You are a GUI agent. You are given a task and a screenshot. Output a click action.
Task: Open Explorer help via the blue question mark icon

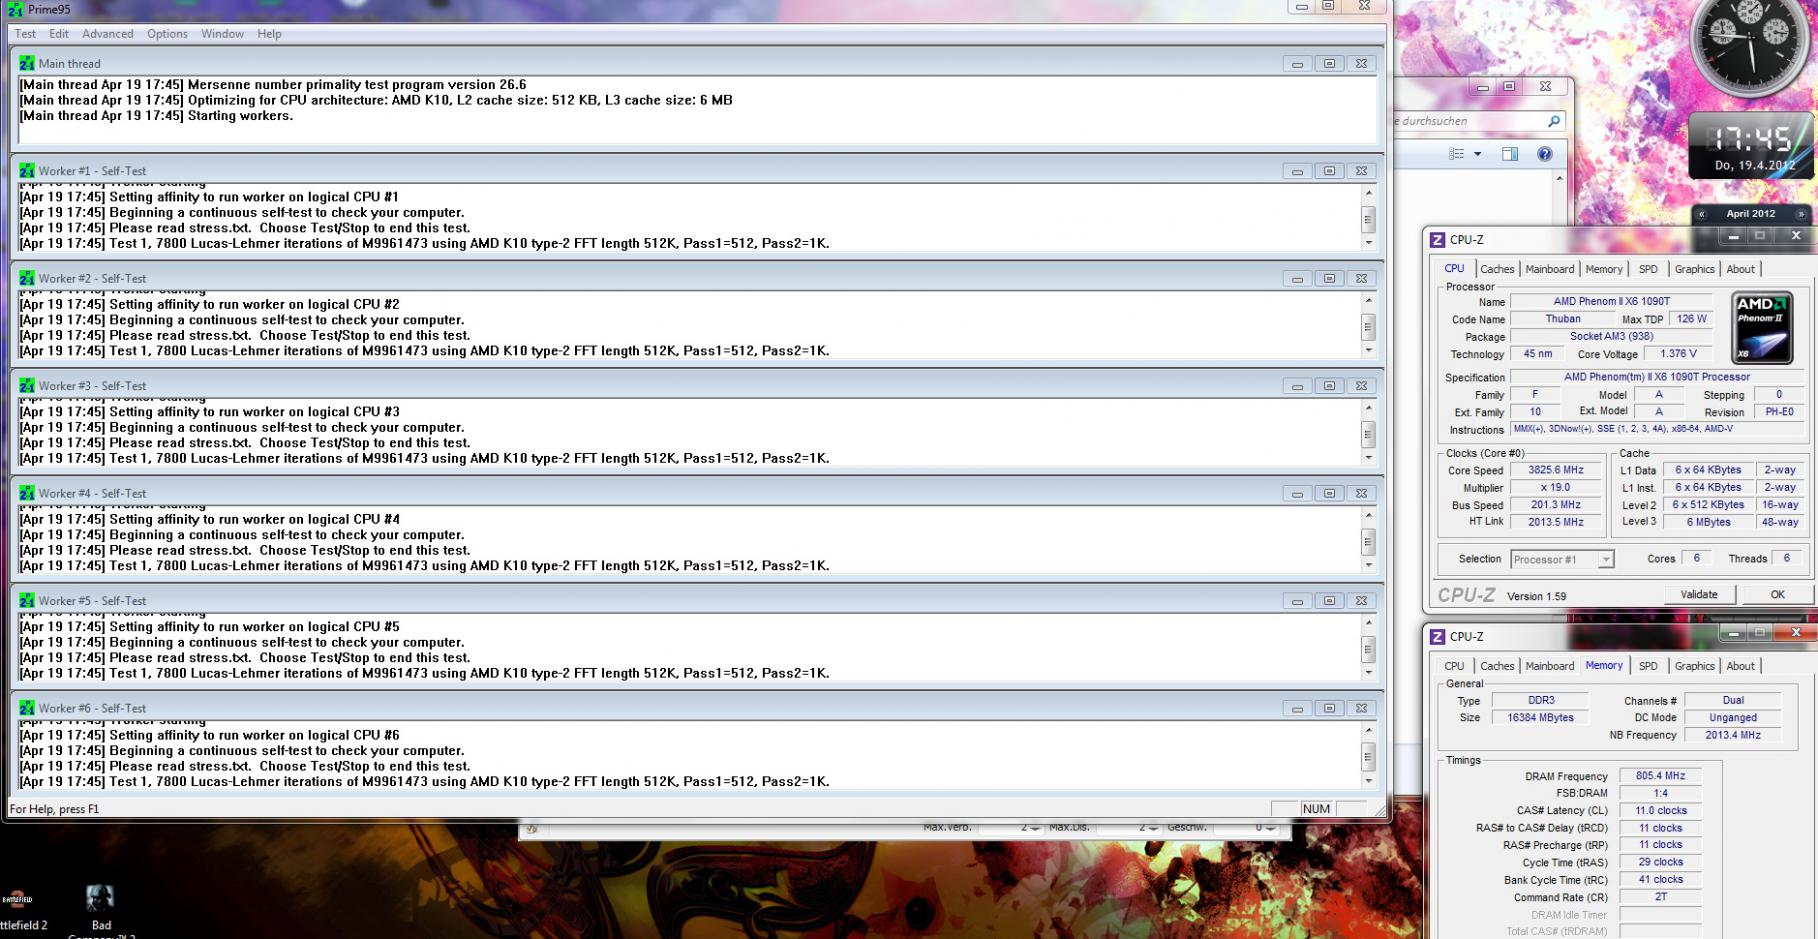1545,154
